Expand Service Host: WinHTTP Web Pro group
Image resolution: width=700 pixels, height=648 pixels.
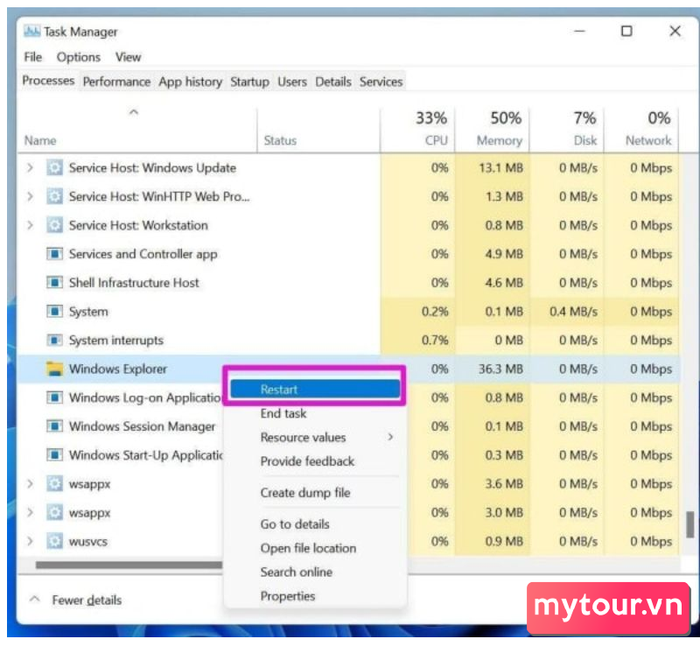[30, 196]
